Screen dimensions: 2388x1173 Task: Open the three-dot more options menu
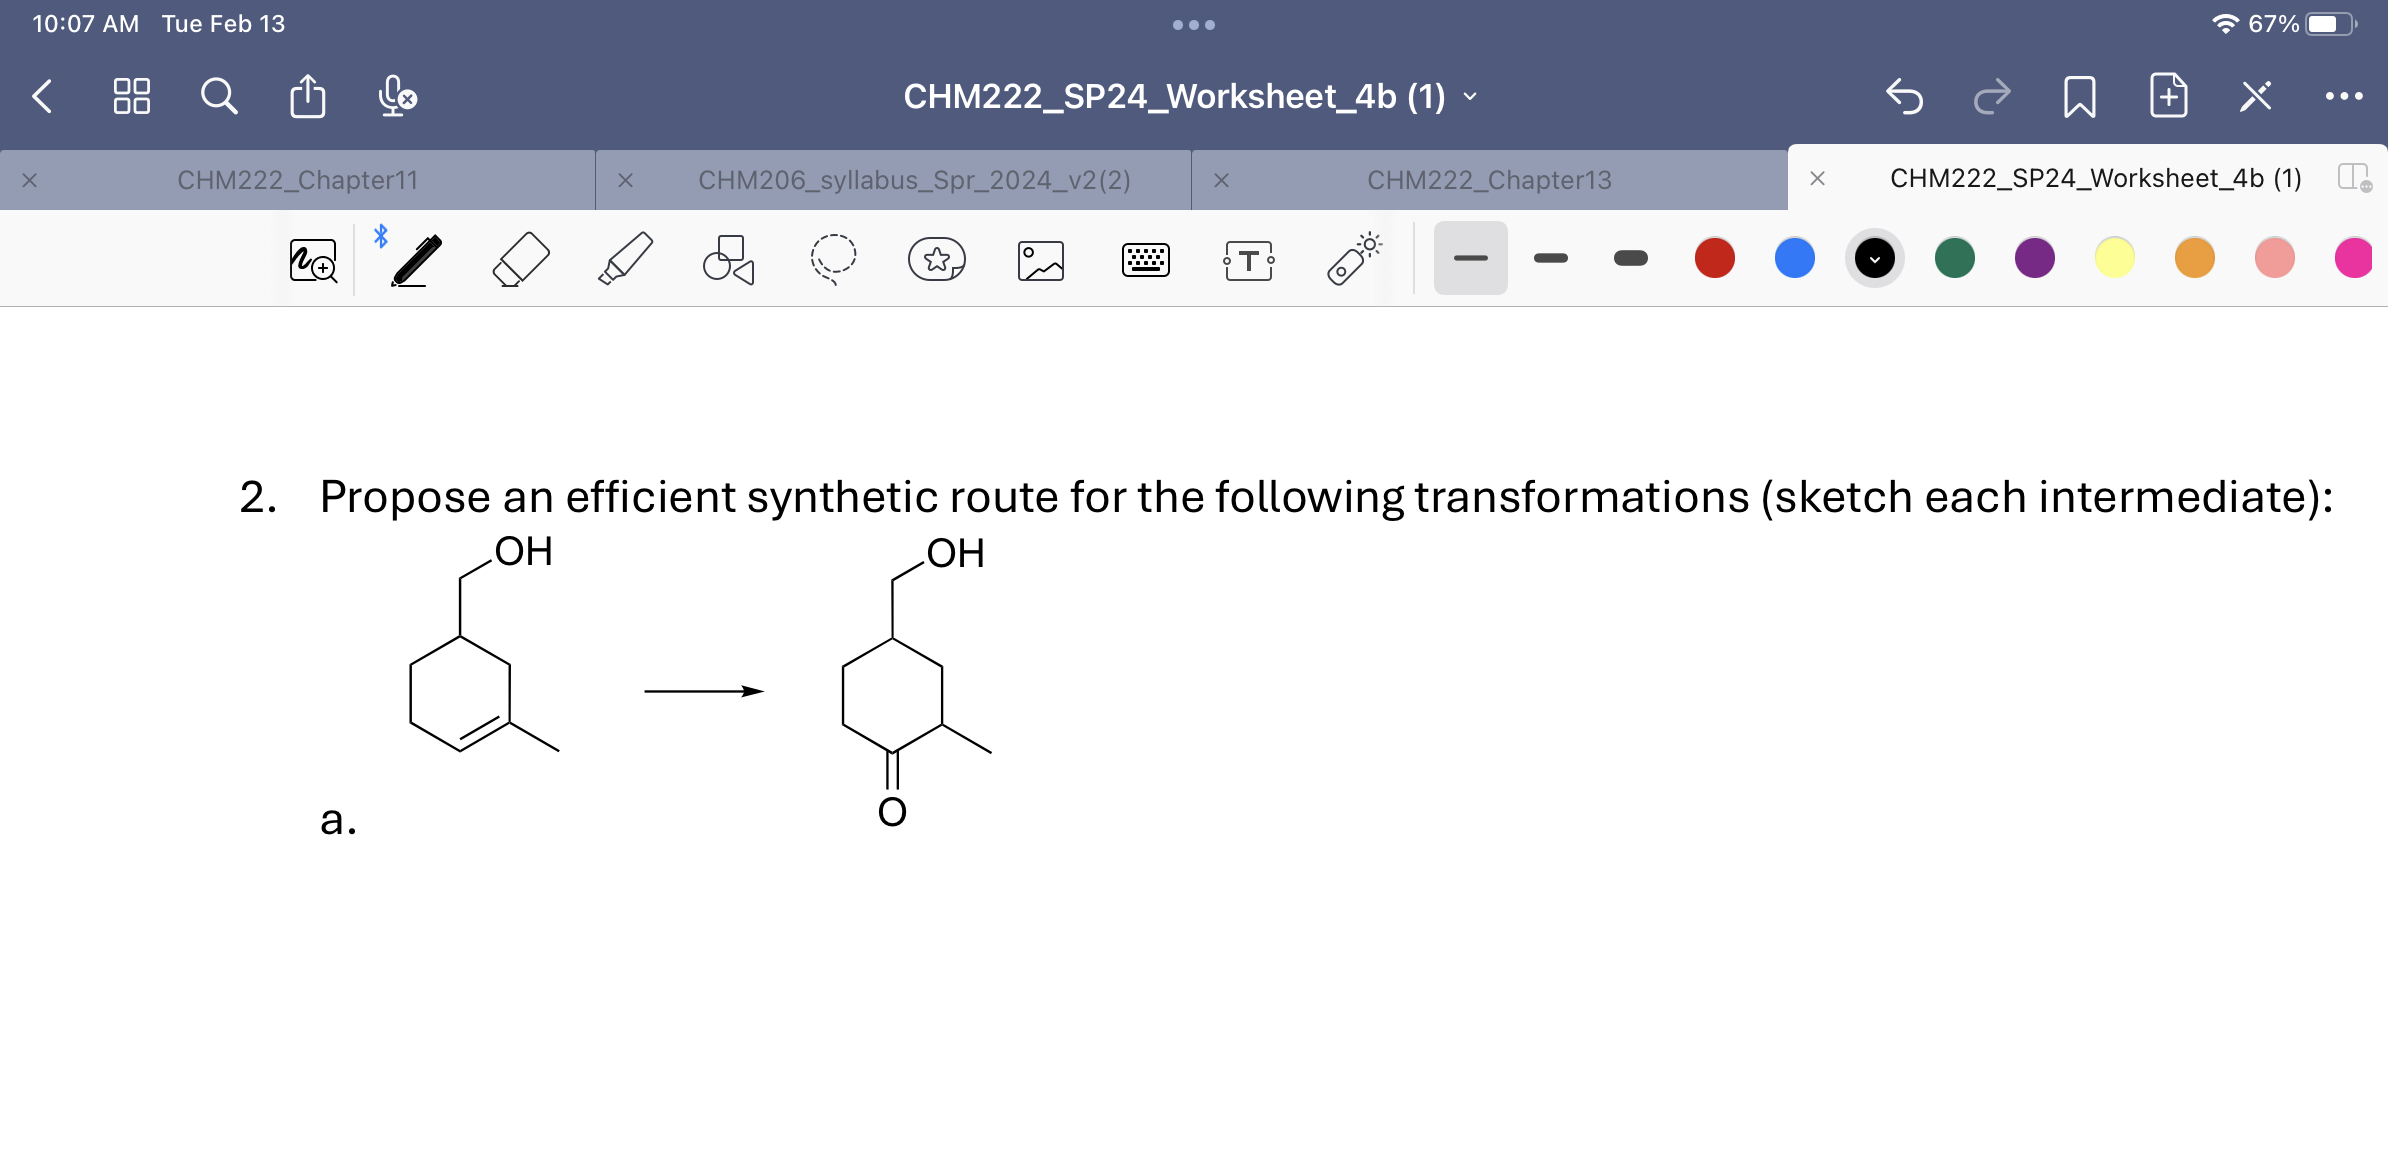pyautogui.click(x=2344, y=97)
